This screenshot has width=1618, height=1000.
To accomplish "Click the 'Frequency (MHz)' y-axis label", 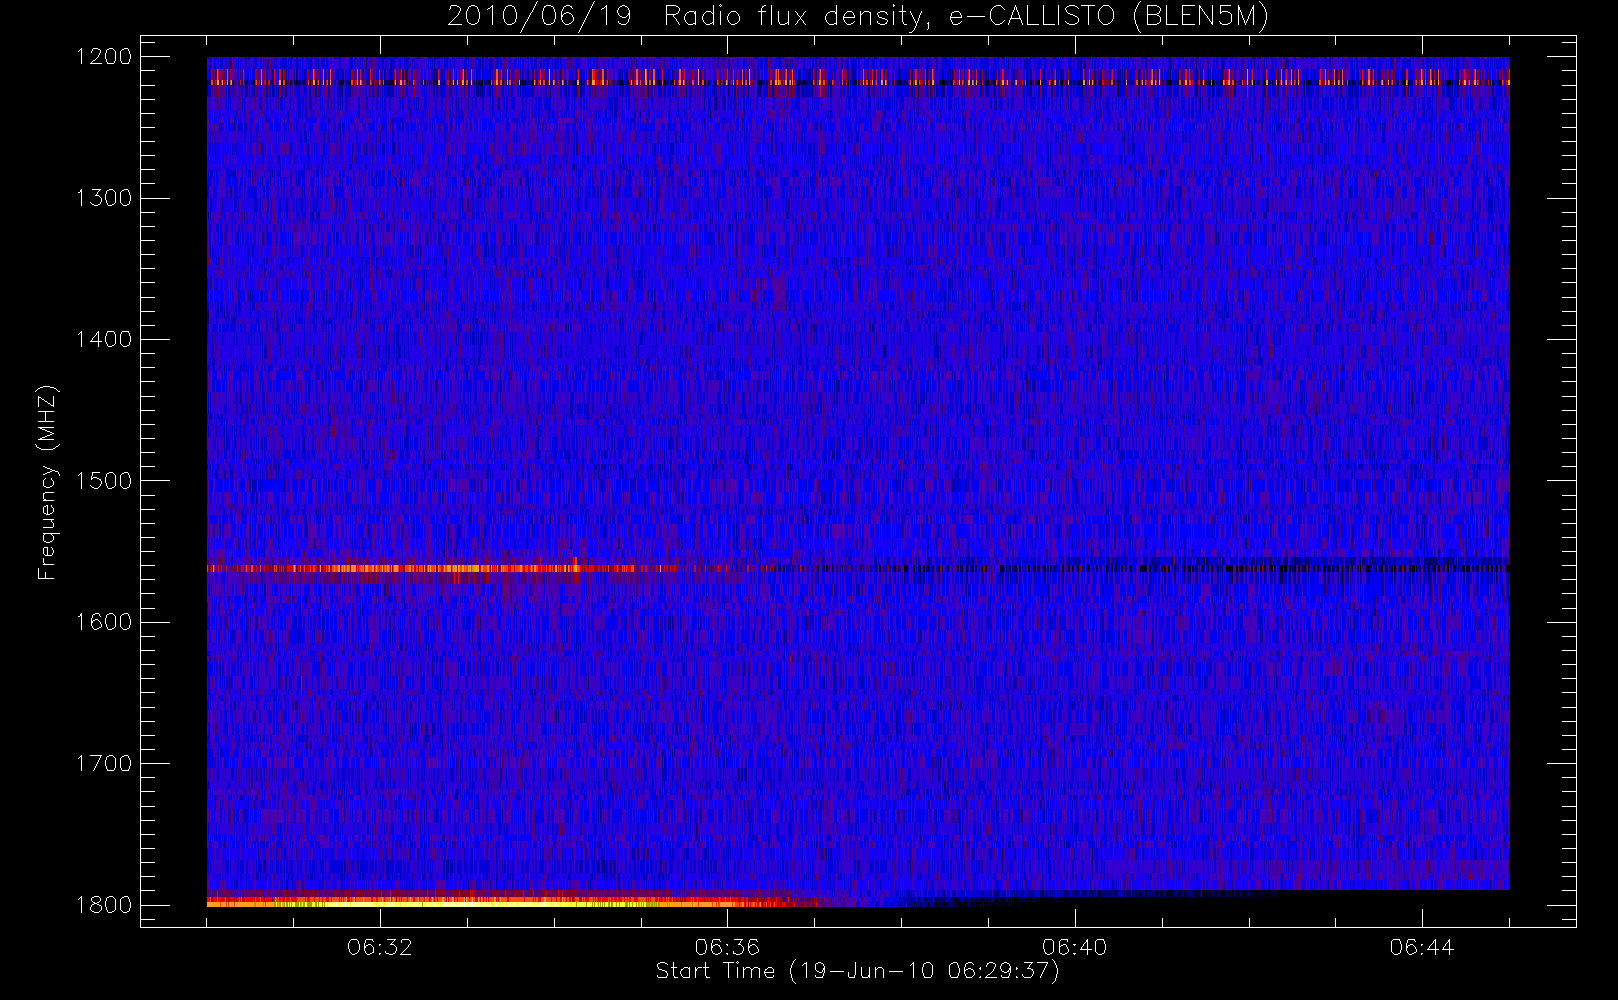I will (46, 482).
